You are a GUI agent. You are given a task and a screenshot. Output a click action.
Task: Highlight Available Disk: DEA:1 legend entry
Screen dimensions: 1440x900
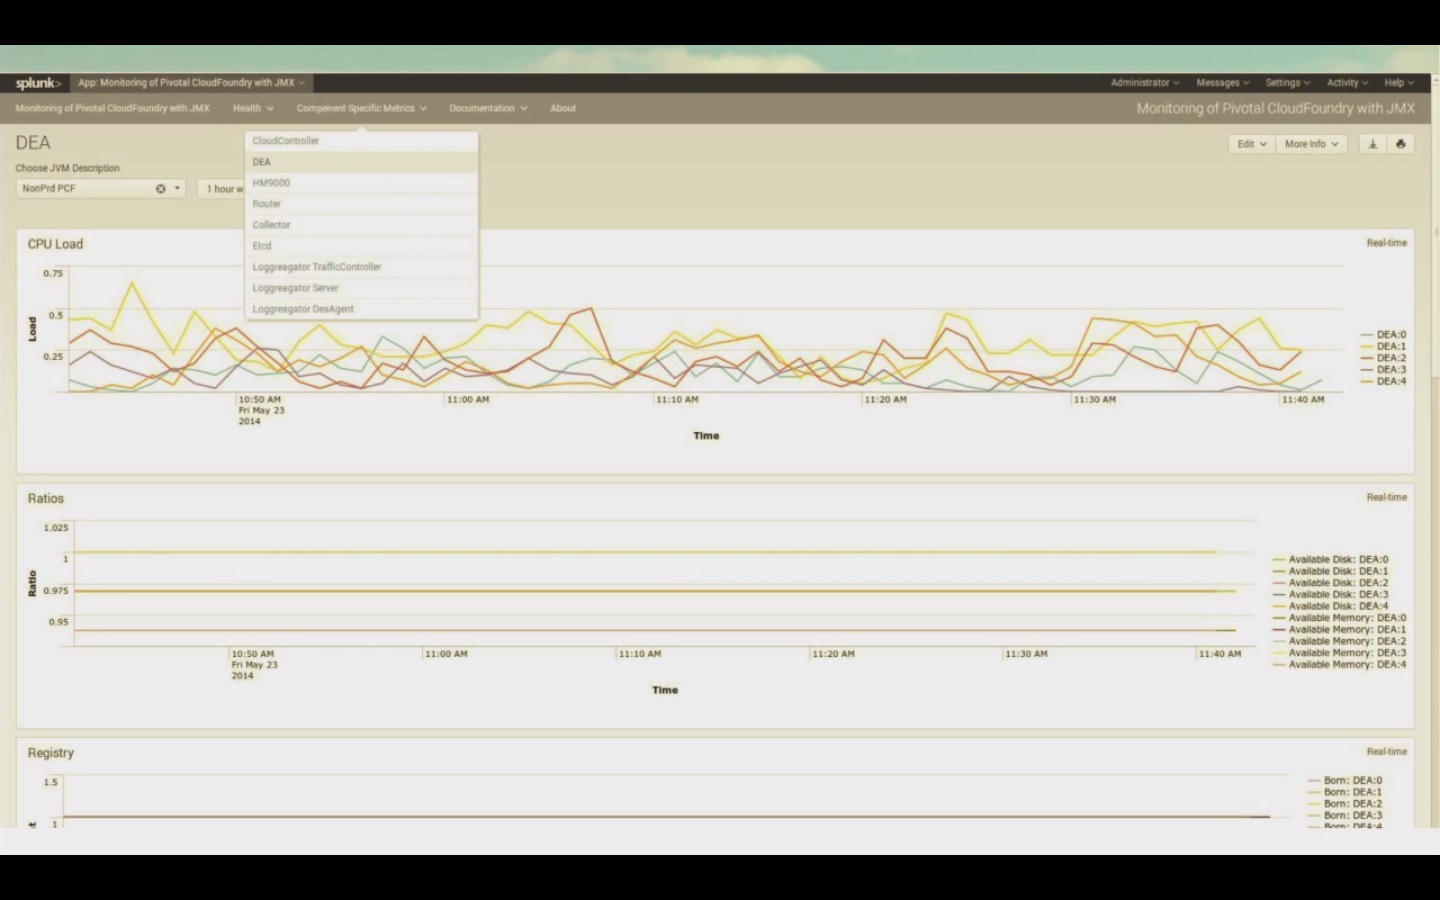pyautogui.click(x=1331, y=571)
